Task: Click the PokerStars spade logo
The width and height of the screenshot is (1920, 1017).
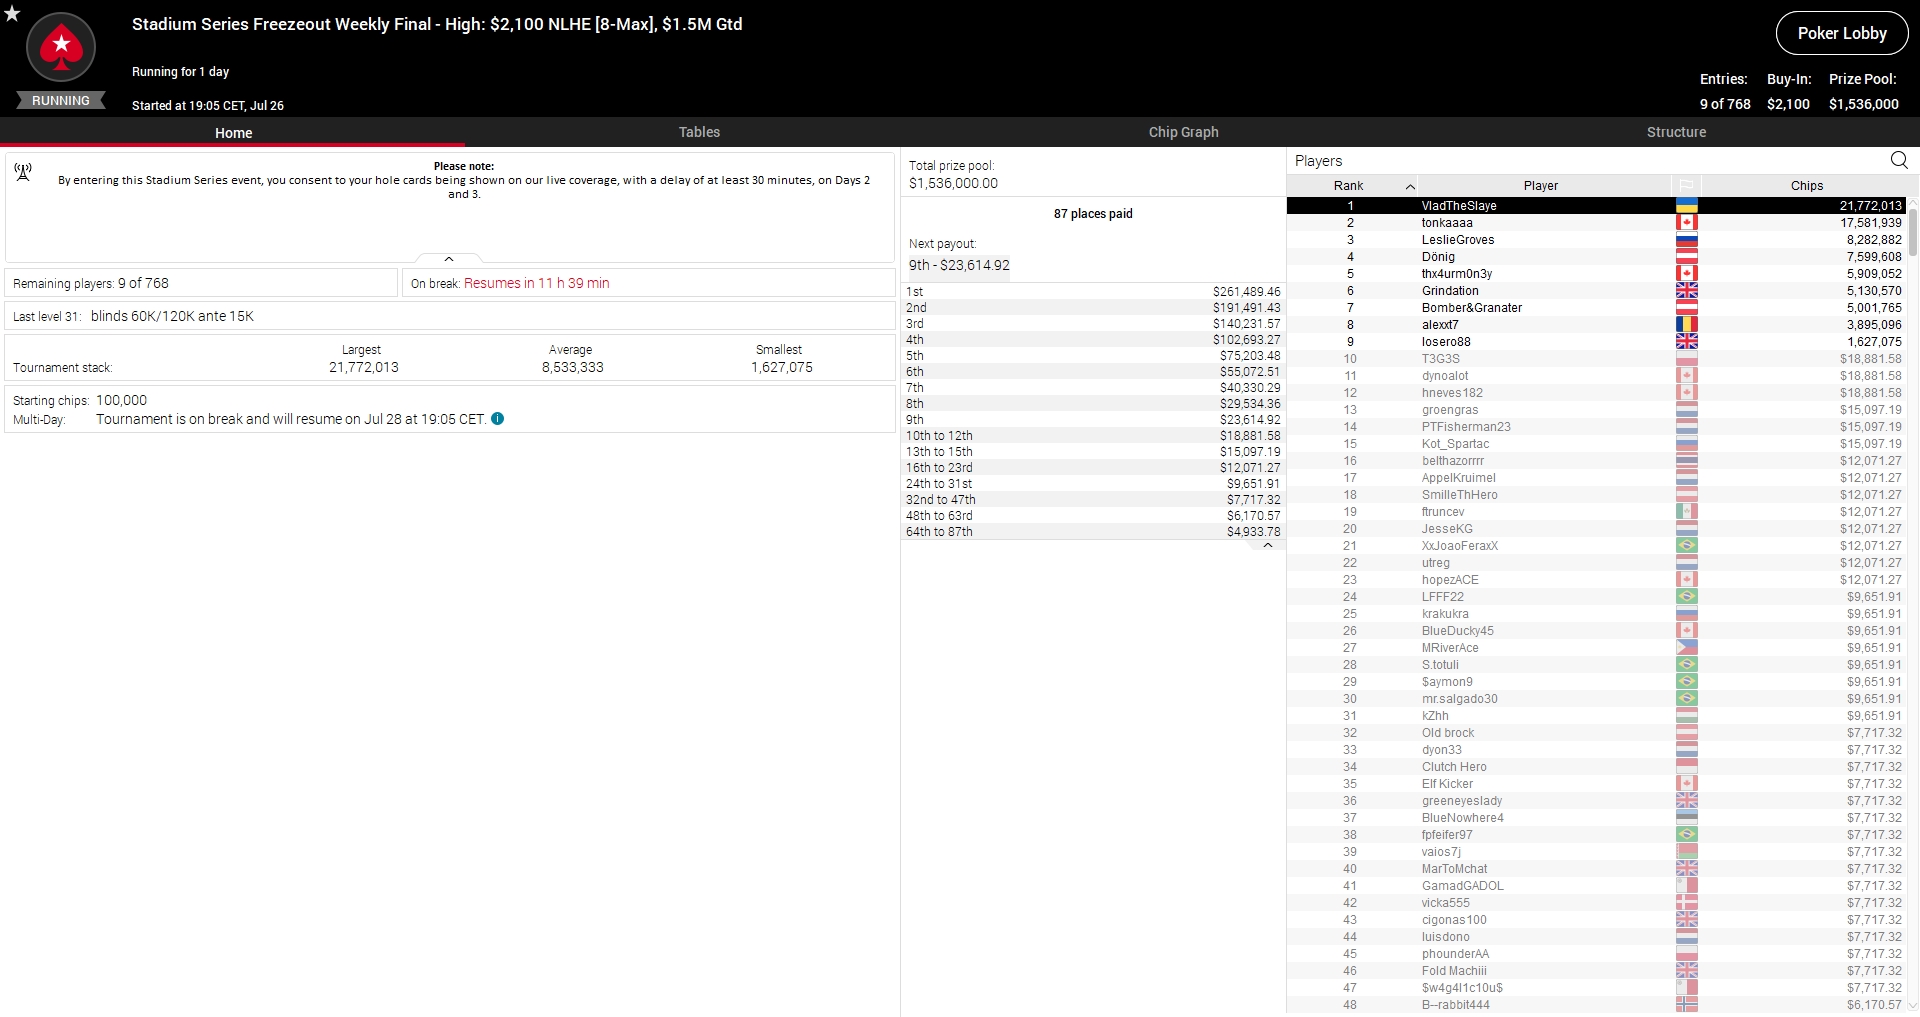Action: point(61,47)
